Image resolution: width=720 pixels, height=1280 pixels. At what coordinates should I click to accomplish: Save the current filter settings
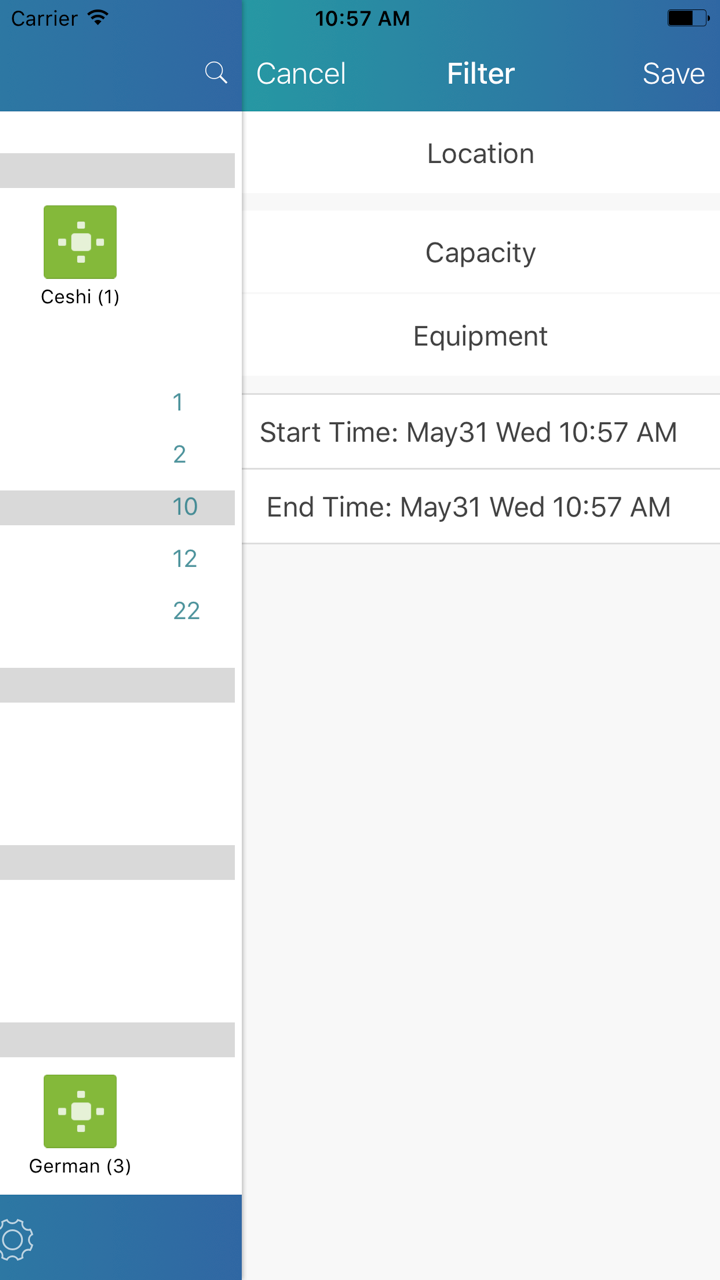click(673, 73)
